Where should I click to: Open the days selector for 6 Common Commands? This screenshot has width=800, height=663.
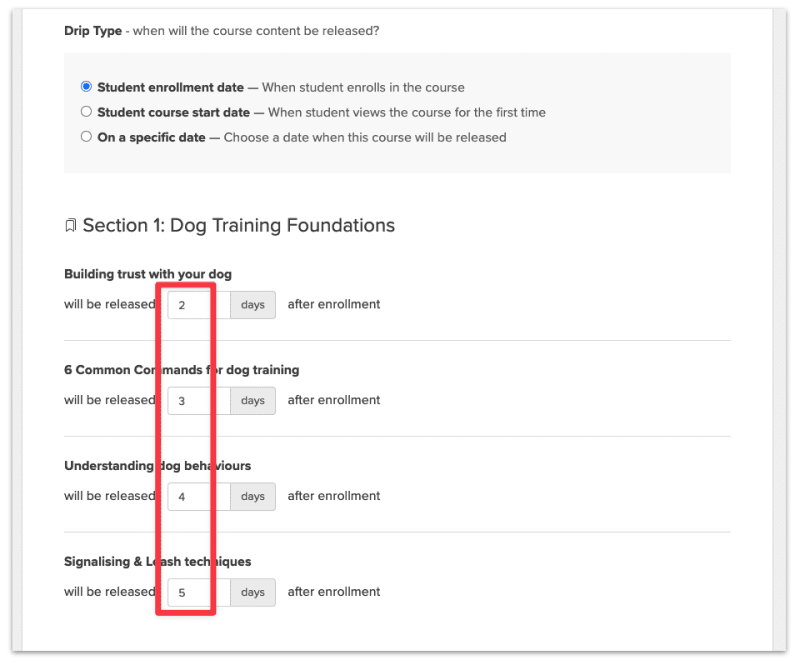252,400
